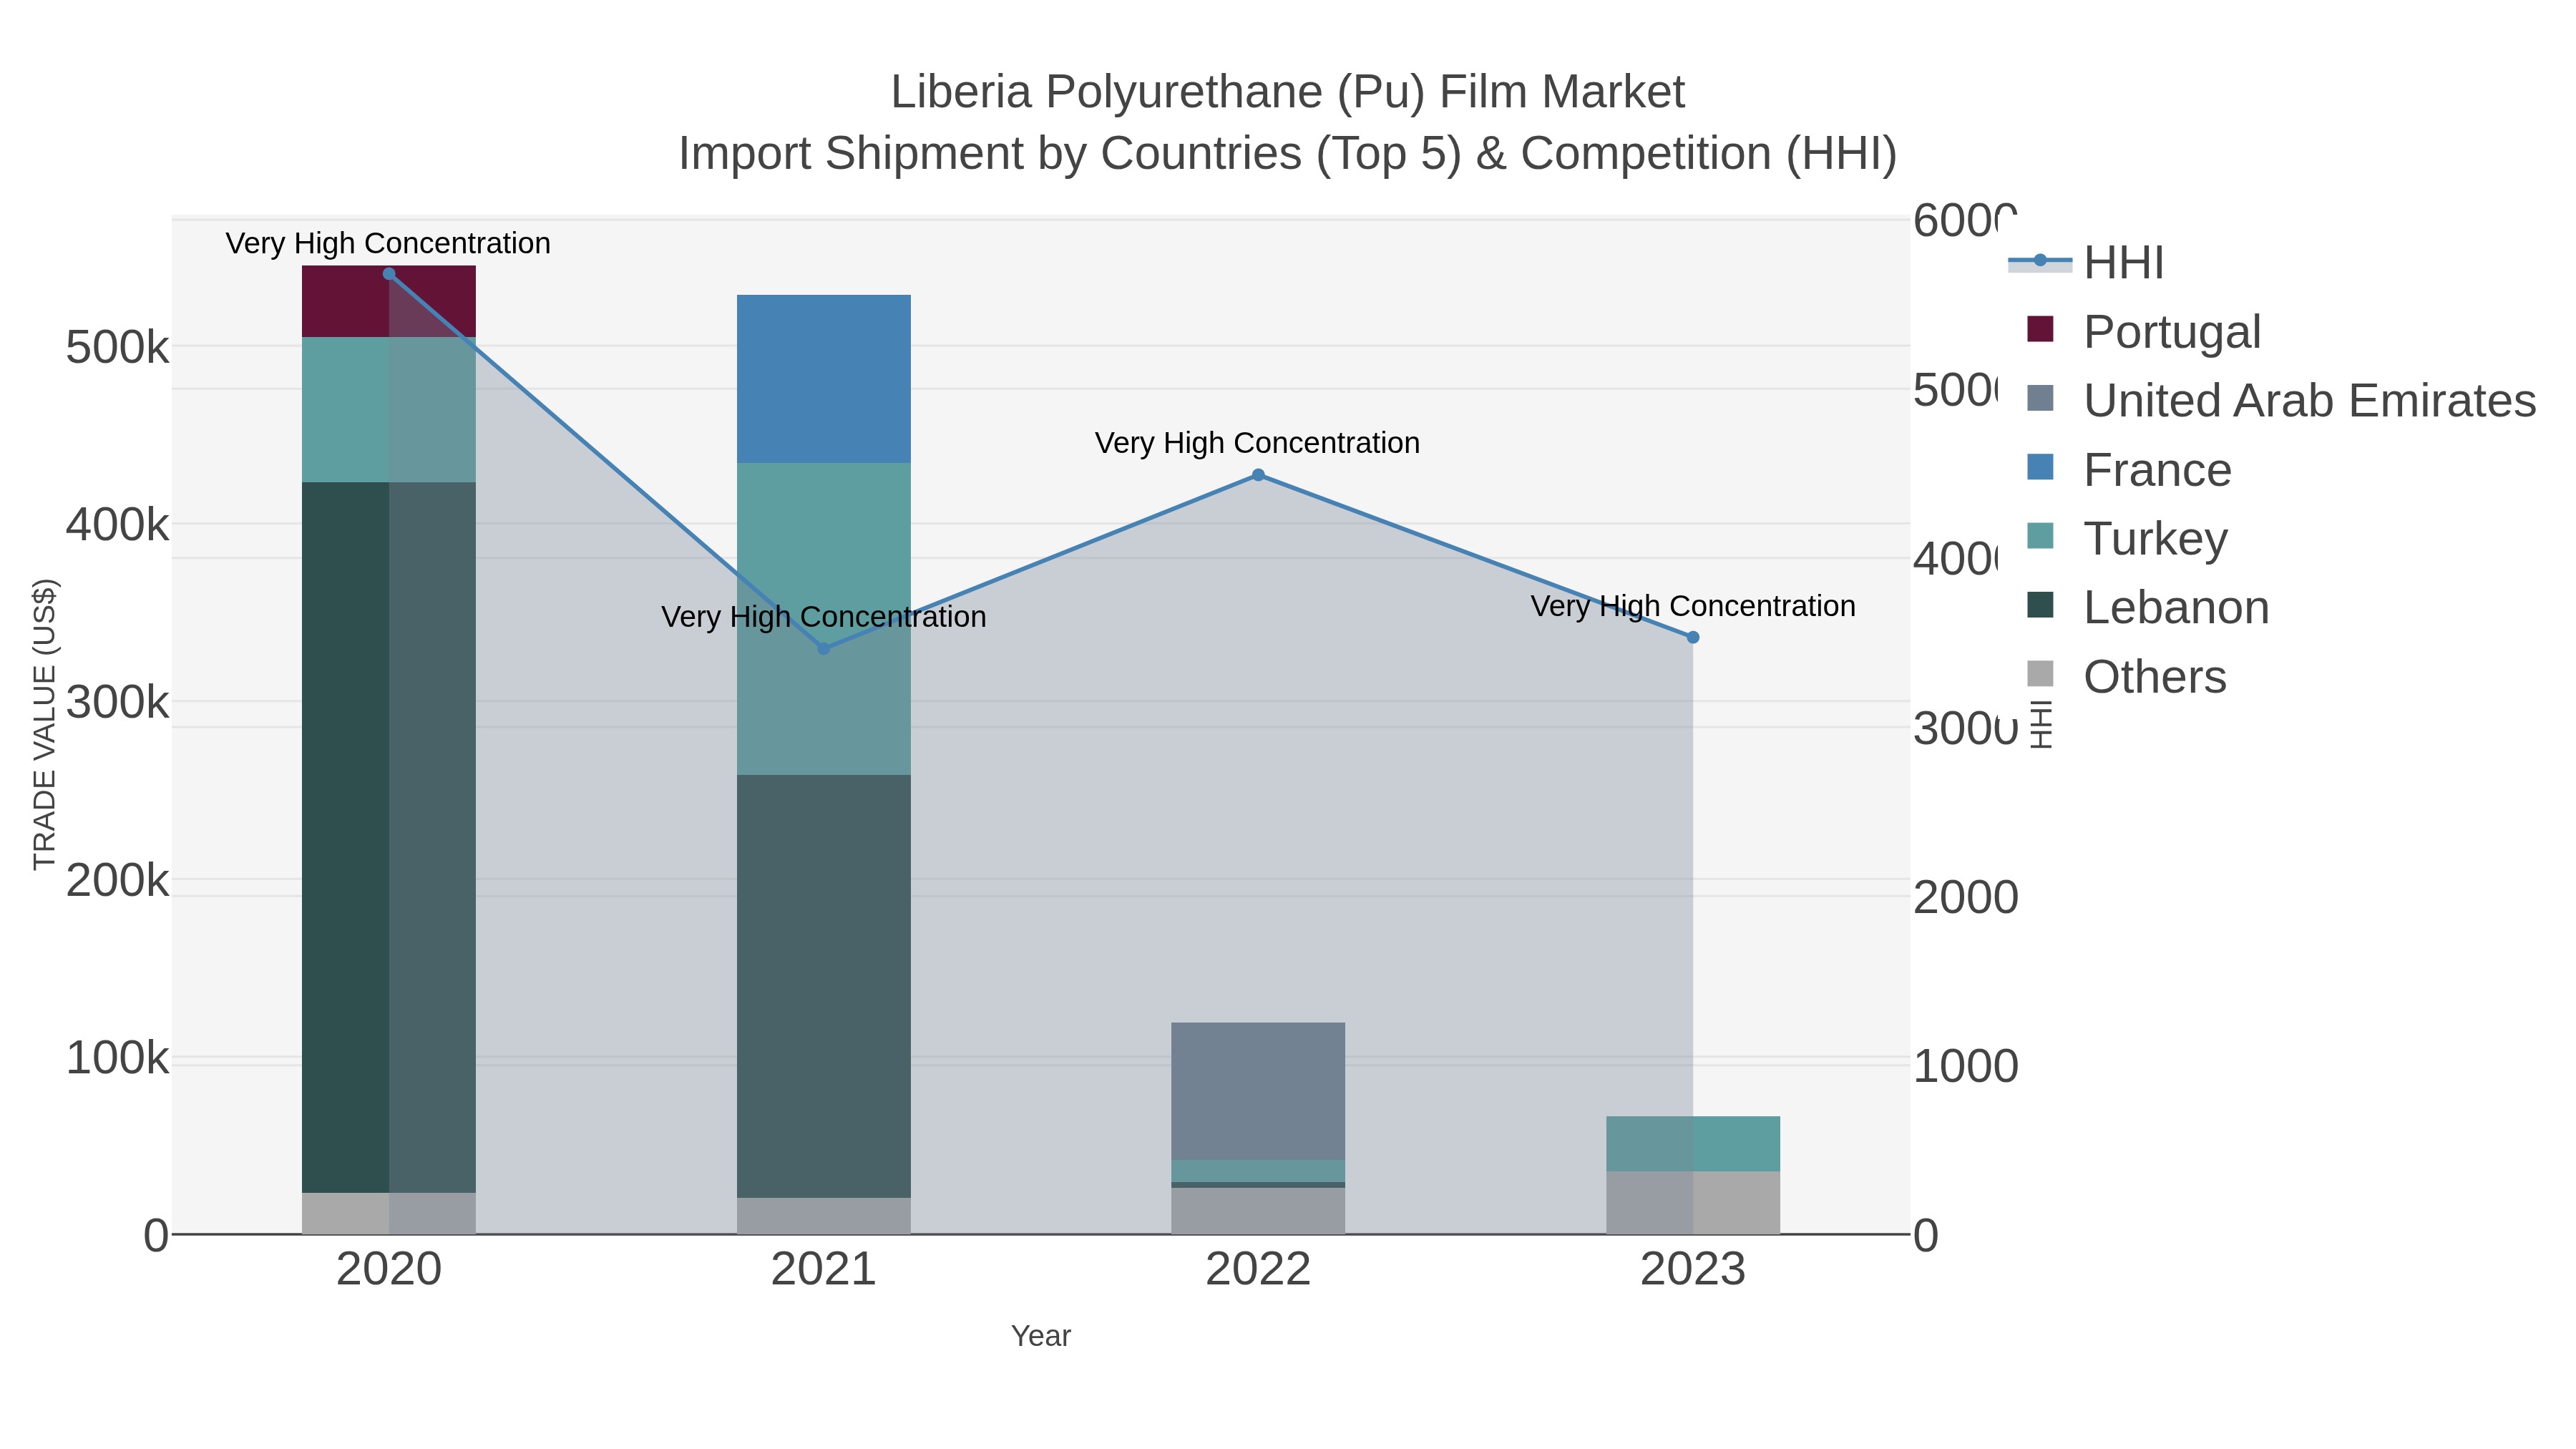The image size is (2576, 1449).
Task: Click the France segment in 2021 bar
Action: click(x=824, y=379)
